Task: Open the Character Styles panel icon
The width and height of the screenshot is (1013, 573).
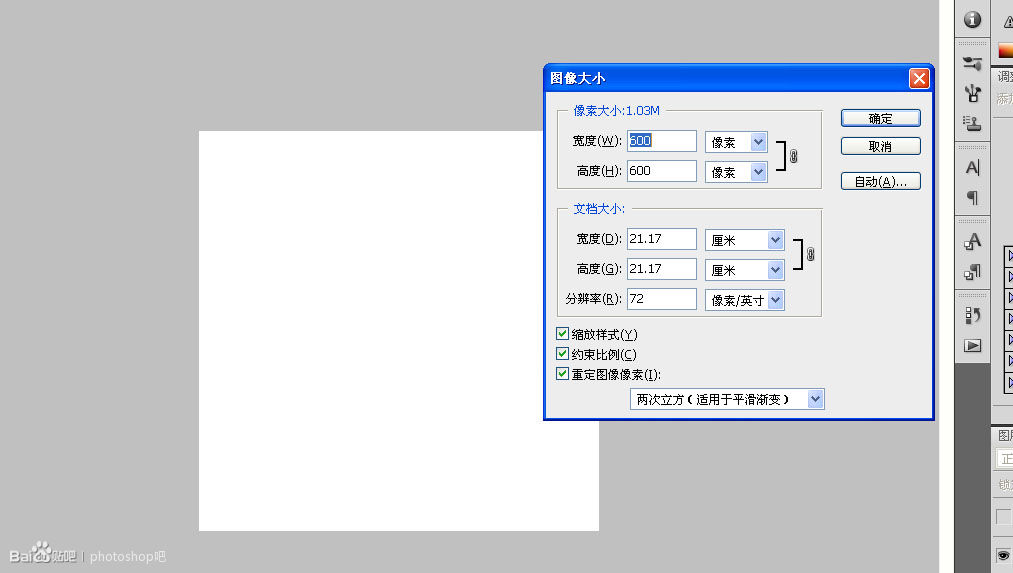Action: click(x=972, y=242)
